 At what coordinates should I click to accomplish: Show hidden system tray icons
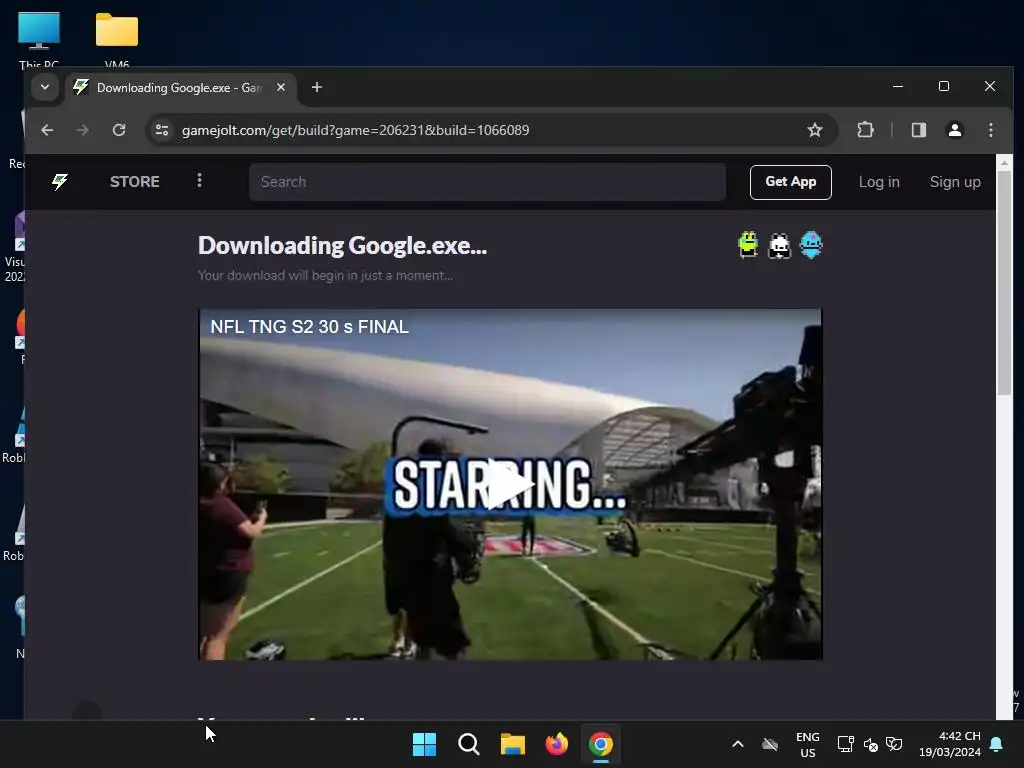(x=738, y=744)
